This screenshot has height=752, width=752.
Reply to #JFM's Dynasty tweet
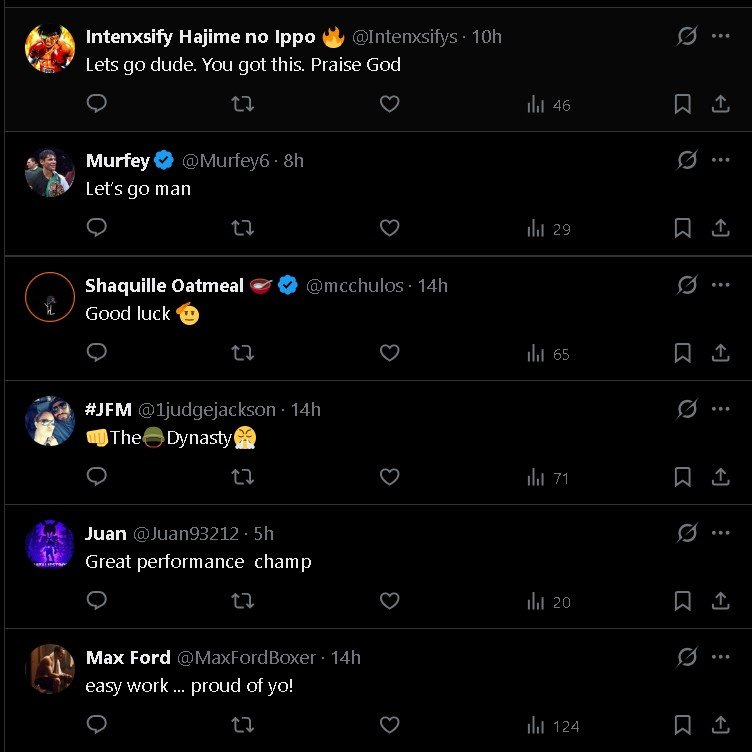click(97, 477)
